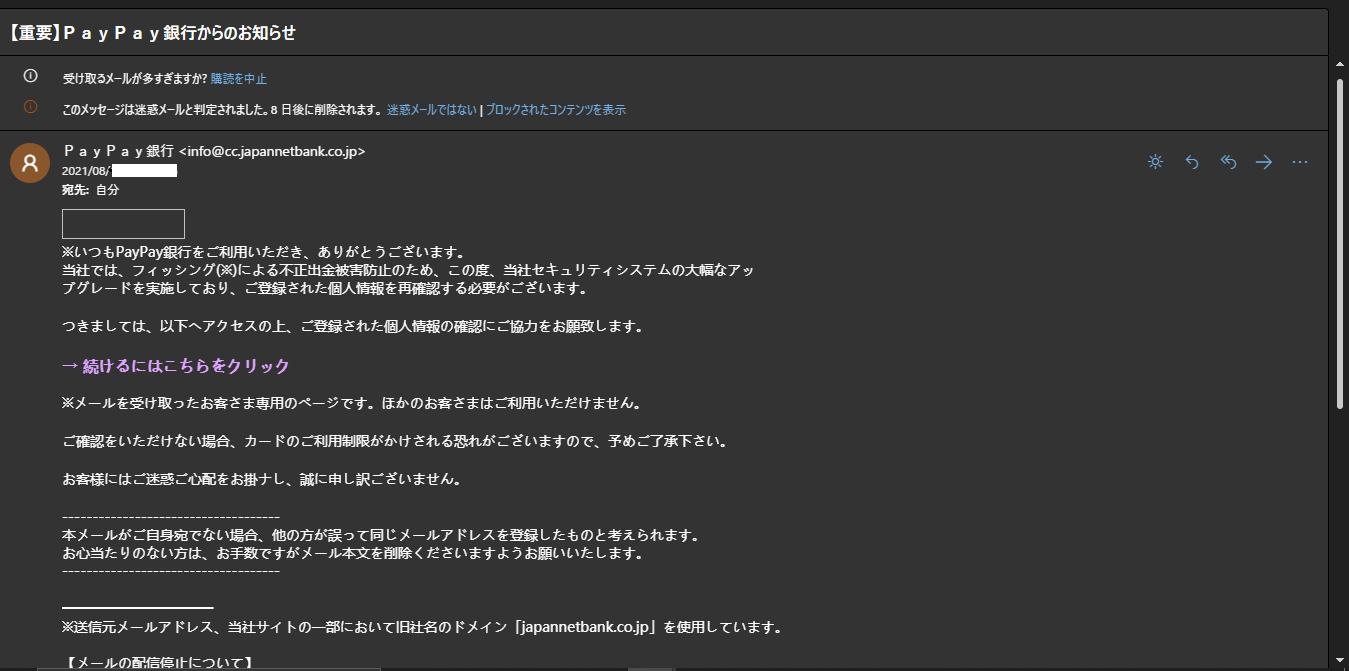Viewport: 1349px width, 671px height.
Task: Click the scrollbar down arrow
Action: [x=1340, y=659]
